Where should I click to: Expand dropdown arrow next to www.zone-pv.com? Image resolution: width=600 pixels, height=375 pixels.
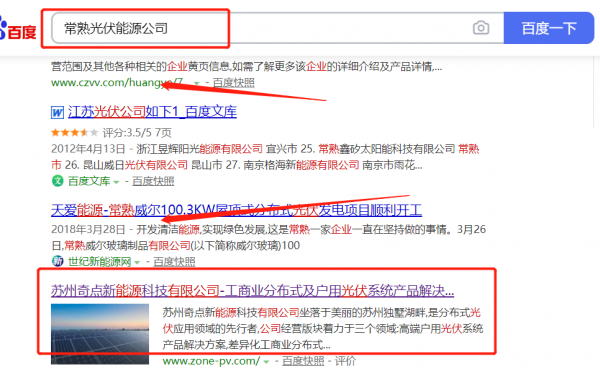266,362
